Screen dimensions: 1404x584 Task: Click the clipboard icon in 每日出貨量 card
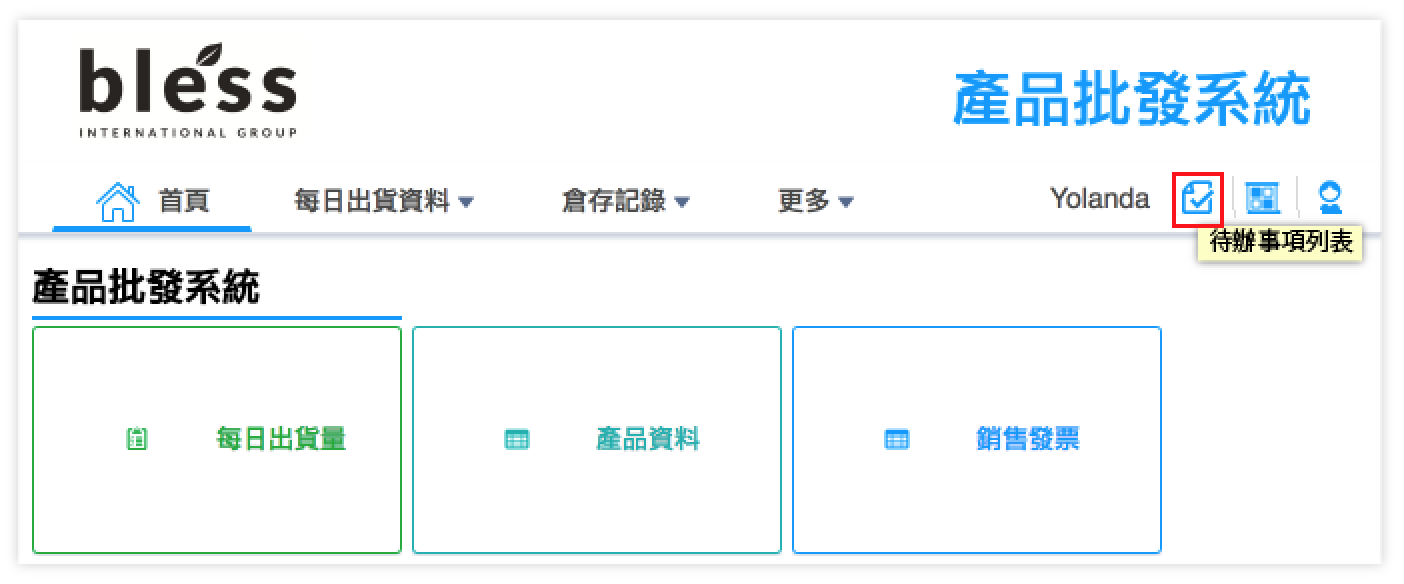[138, 439]
